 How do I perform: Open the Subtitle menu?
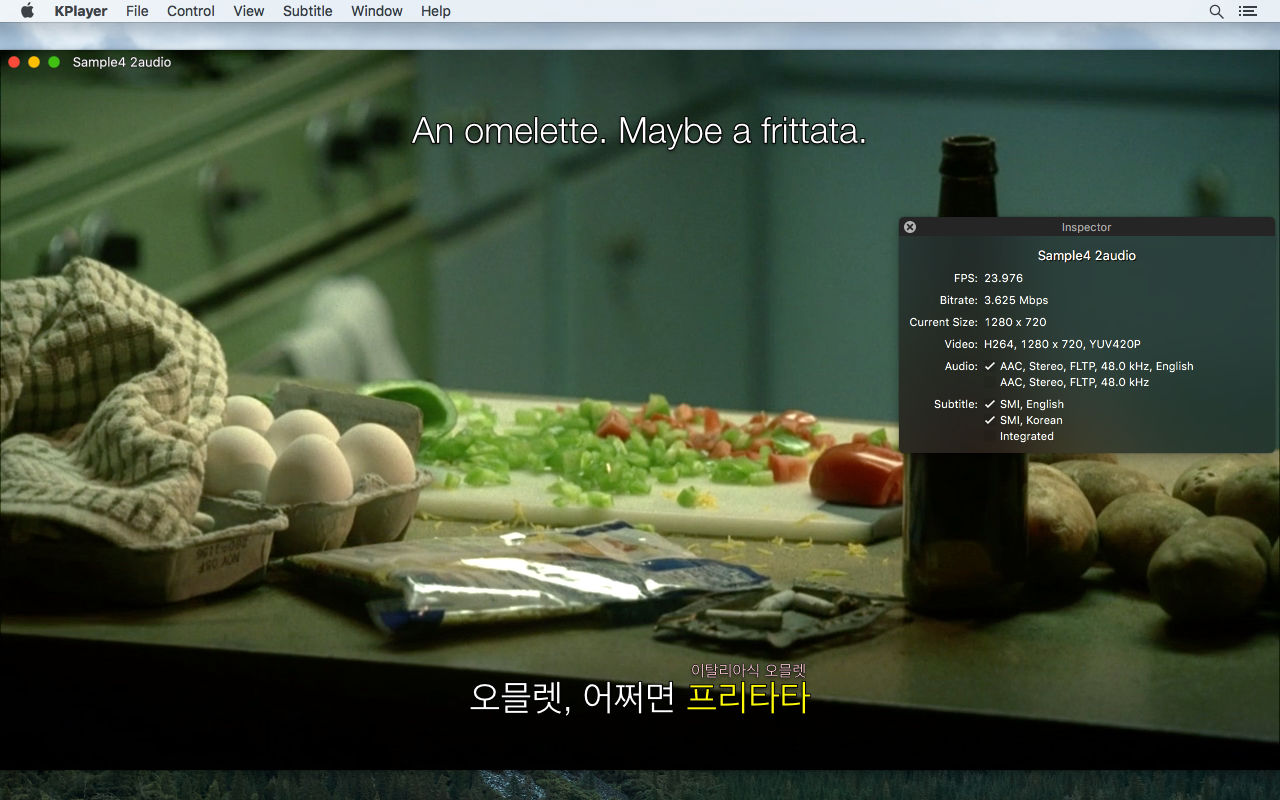(x=308, y=11)
